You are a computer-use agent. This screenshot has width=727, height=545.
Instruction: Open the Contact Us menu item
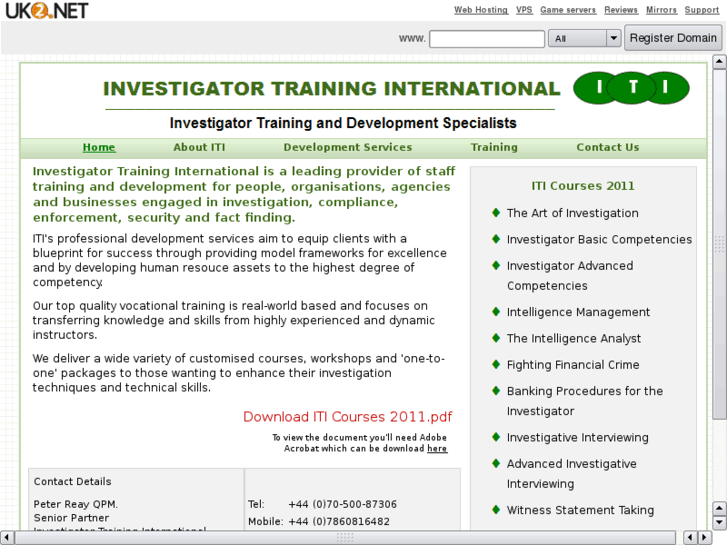pyautogui.click(x=608, y=147)
